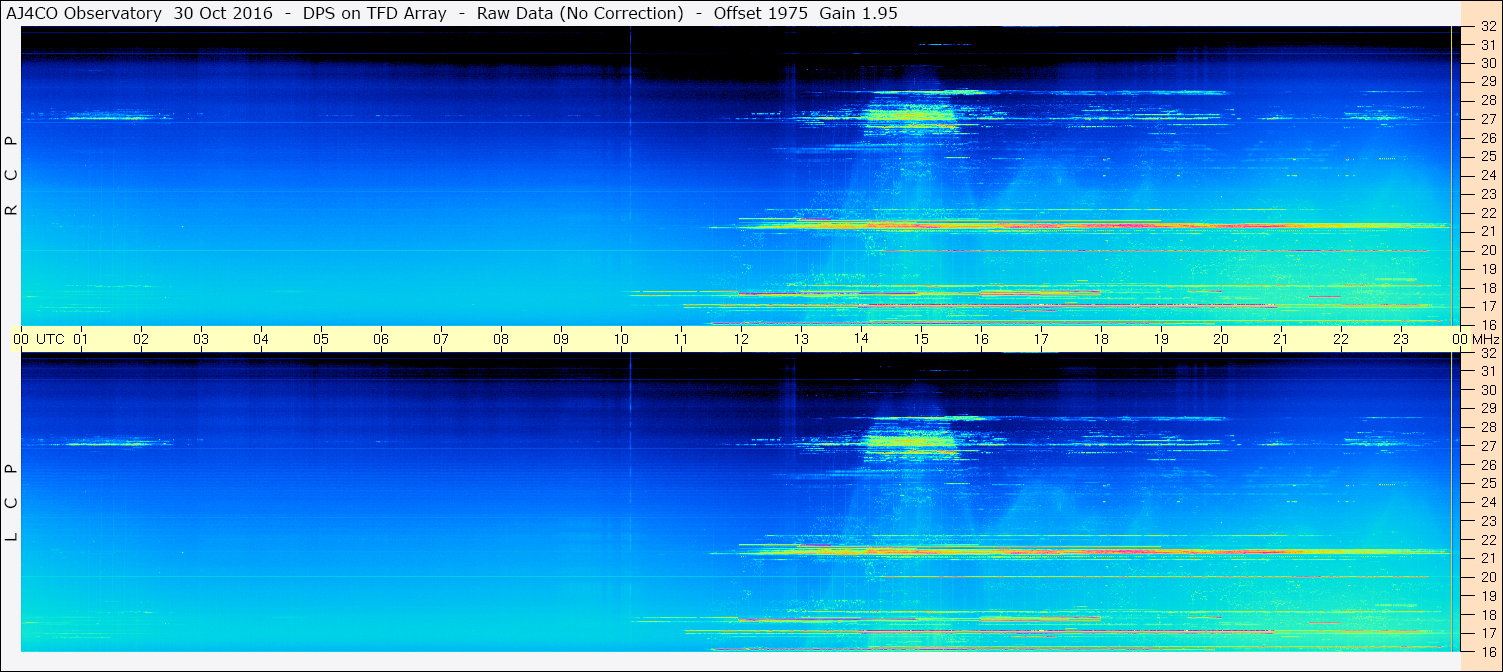Select the 12 hour tick label

pos(741,339)
